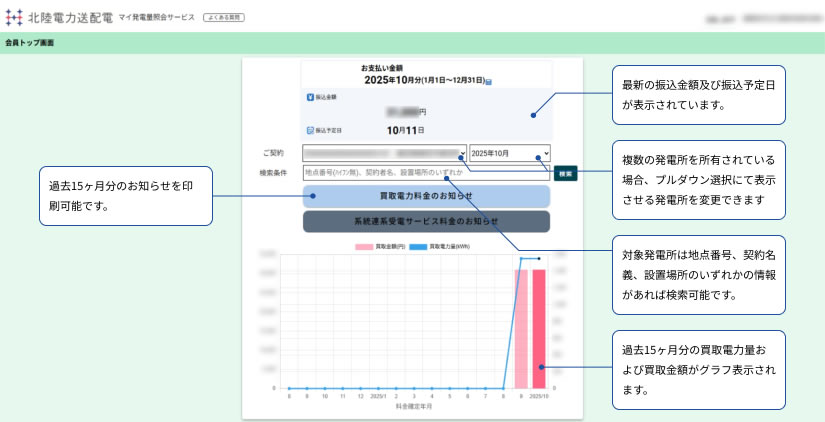Toggle 買取金額(円) series in chart legend

click(376, 246)
